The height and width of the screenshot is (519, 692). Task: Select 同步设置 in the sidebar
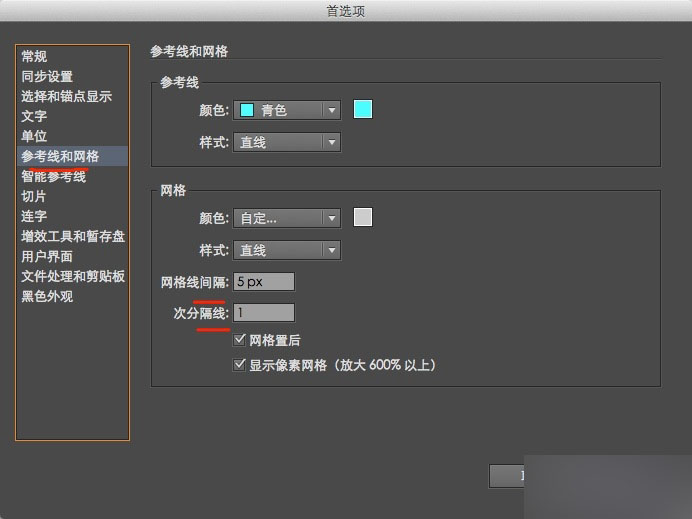(x=47, y=77)
